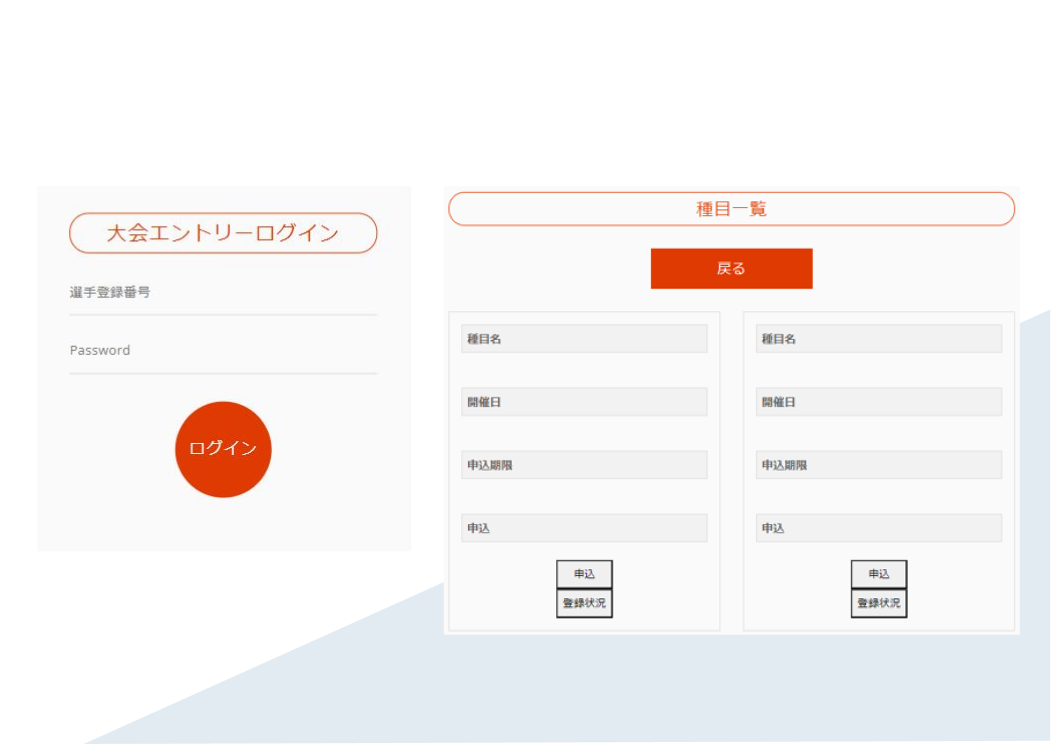Viewport: 1051px width, 744px height.
Task: Click 申込期限 field in right card
Action: pyautogui.click(x=879, y=465)
